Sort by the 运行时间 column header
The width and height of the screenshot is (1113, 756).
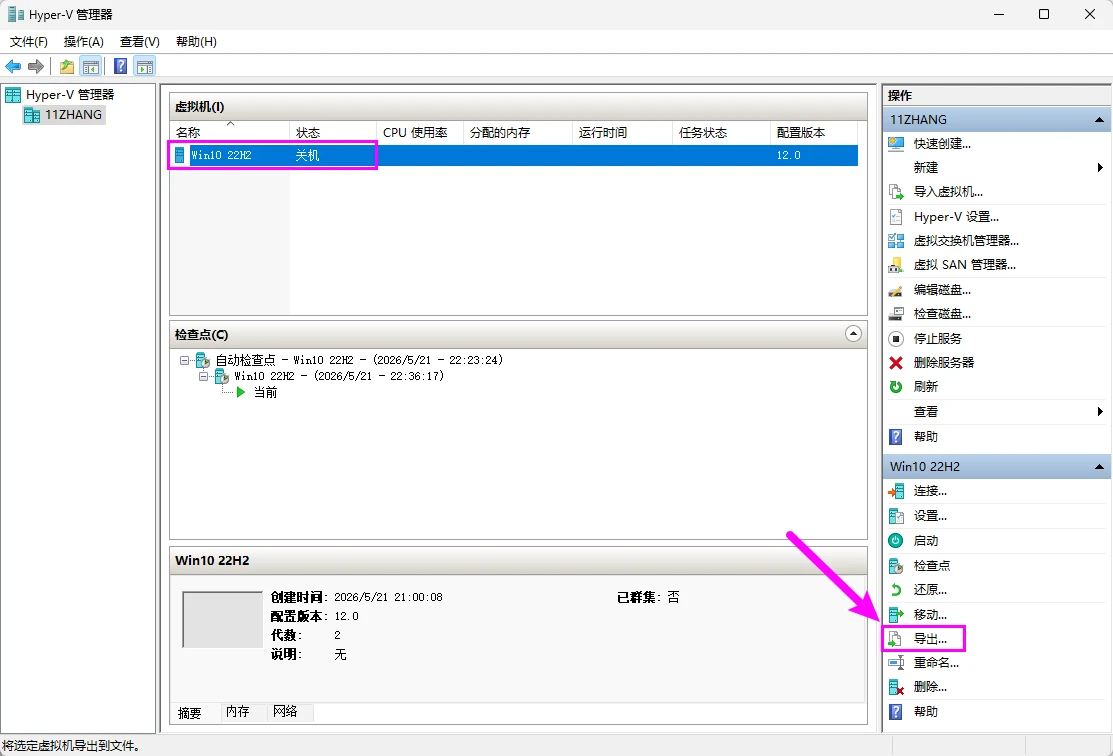click(x=622, y=133)
